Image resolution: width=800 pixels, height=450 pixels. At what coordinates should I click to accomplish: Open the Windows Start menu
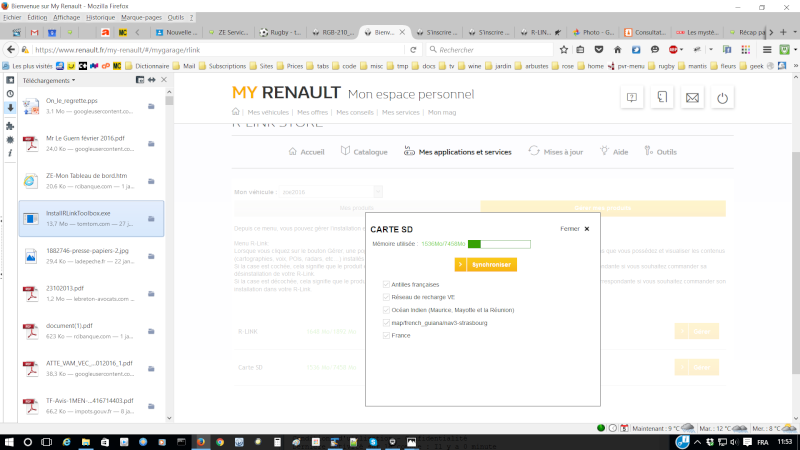tap(9, 442)
